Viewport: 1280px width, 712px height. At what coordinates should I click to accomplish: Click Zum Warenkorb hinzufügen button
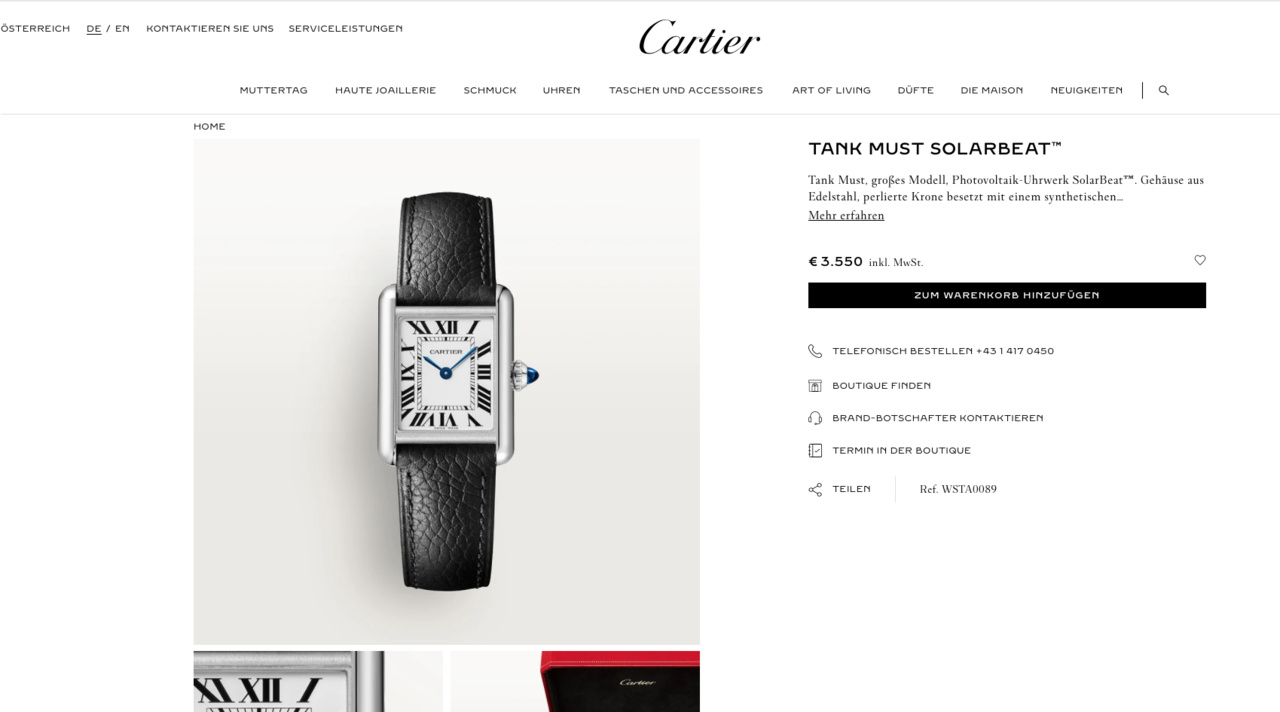tap(1007, 295)
